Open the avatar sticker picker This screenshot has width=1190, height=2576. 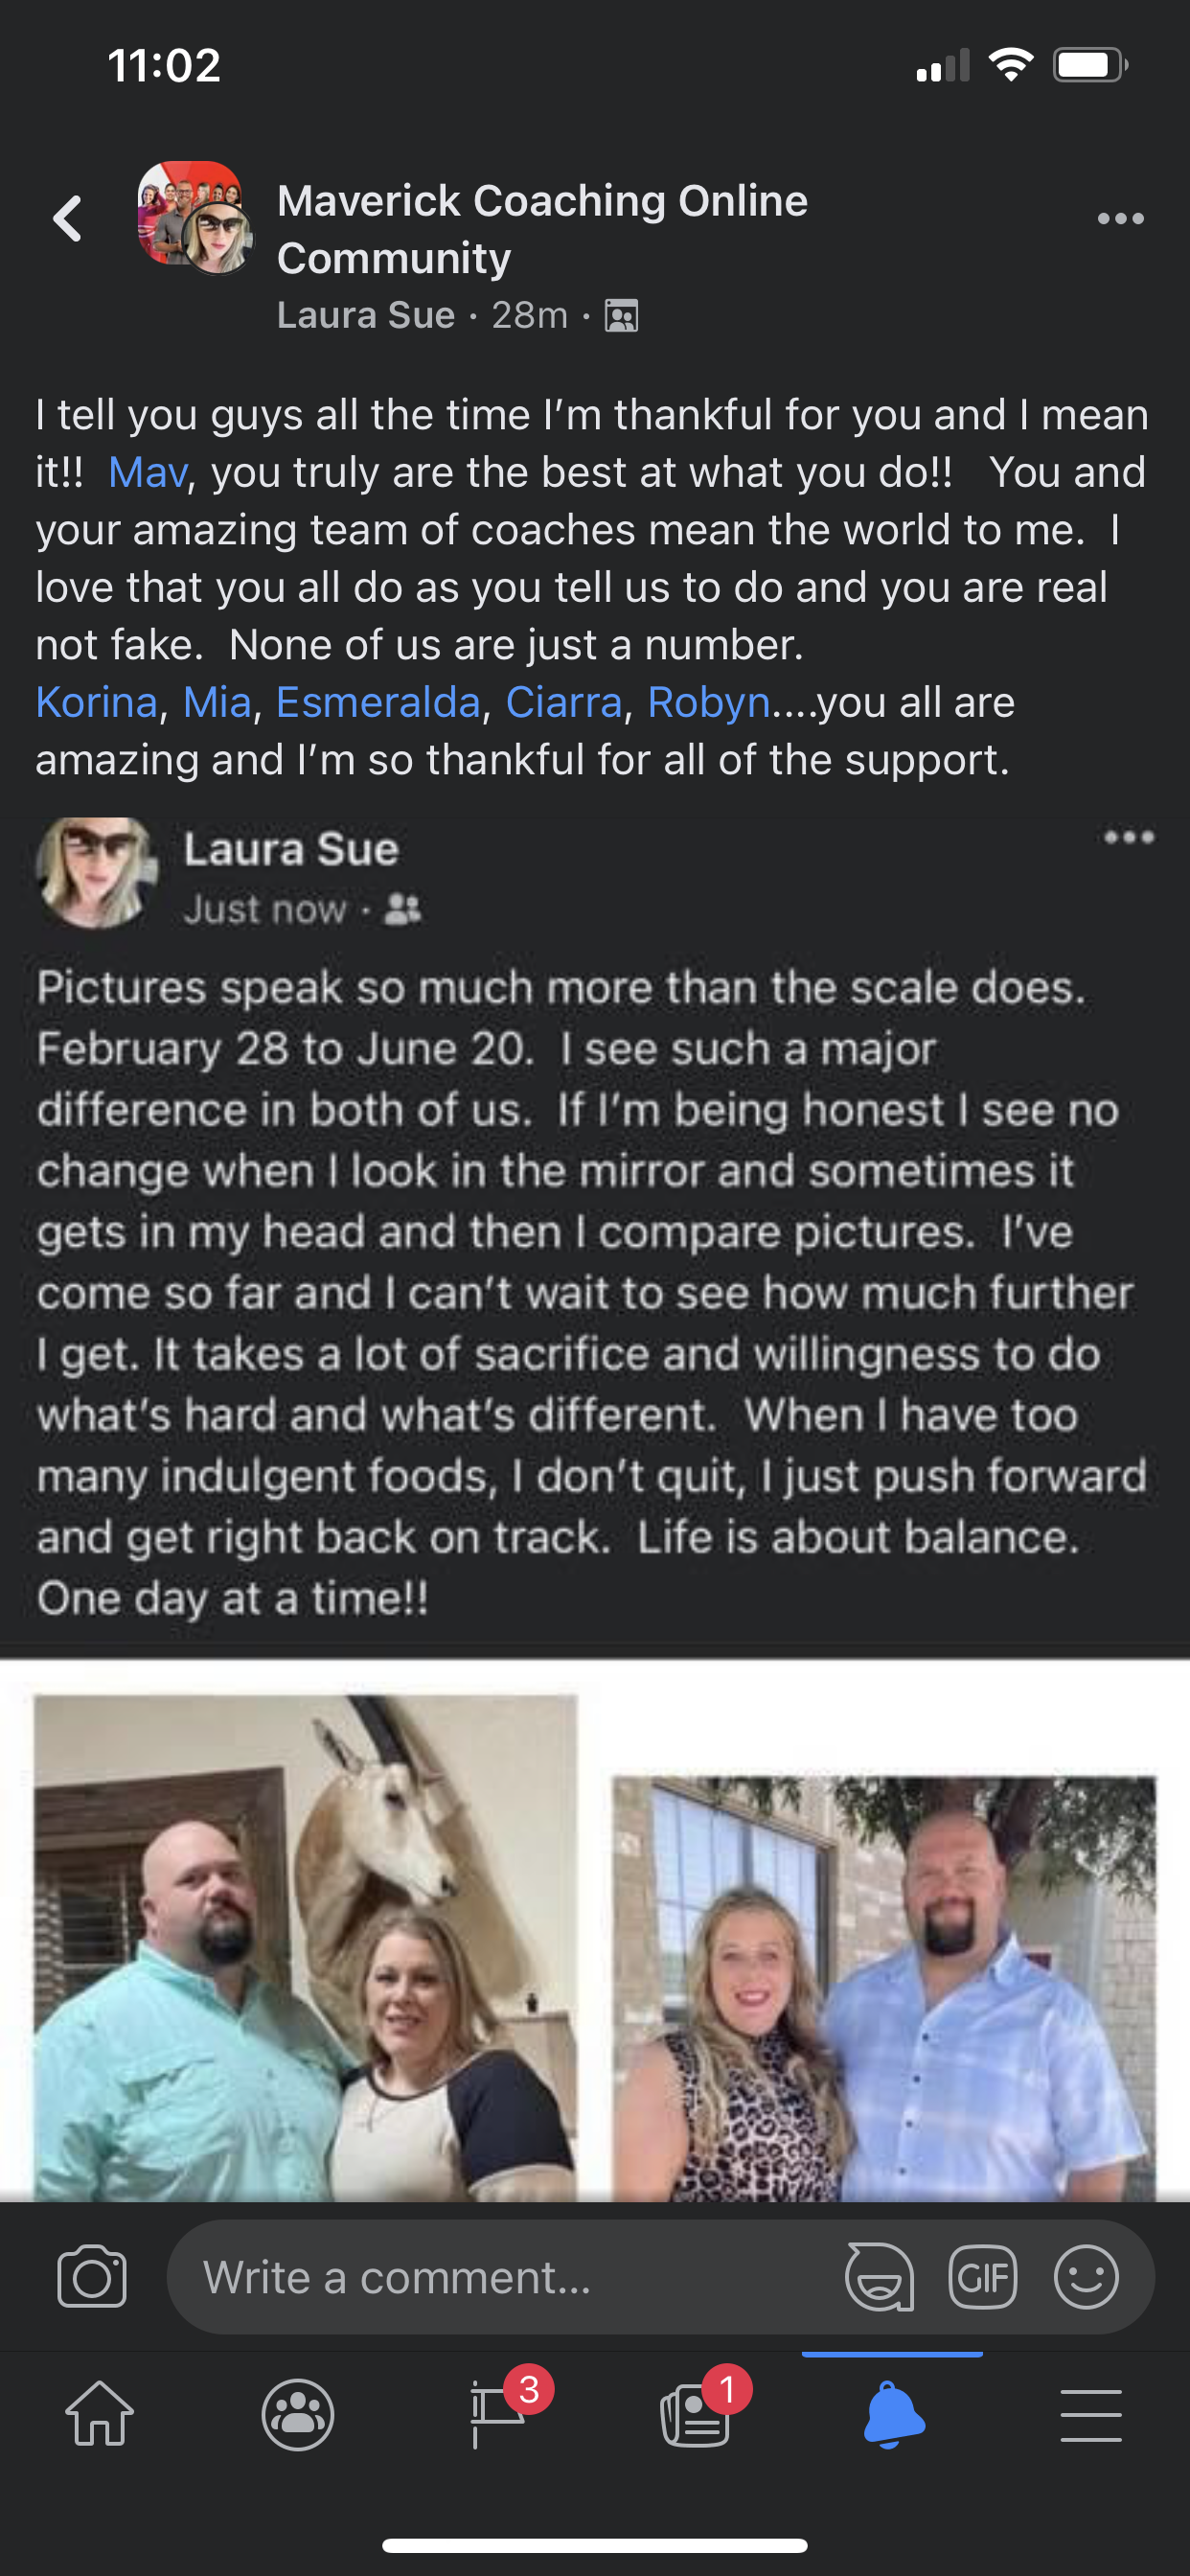pos(879,2277)
